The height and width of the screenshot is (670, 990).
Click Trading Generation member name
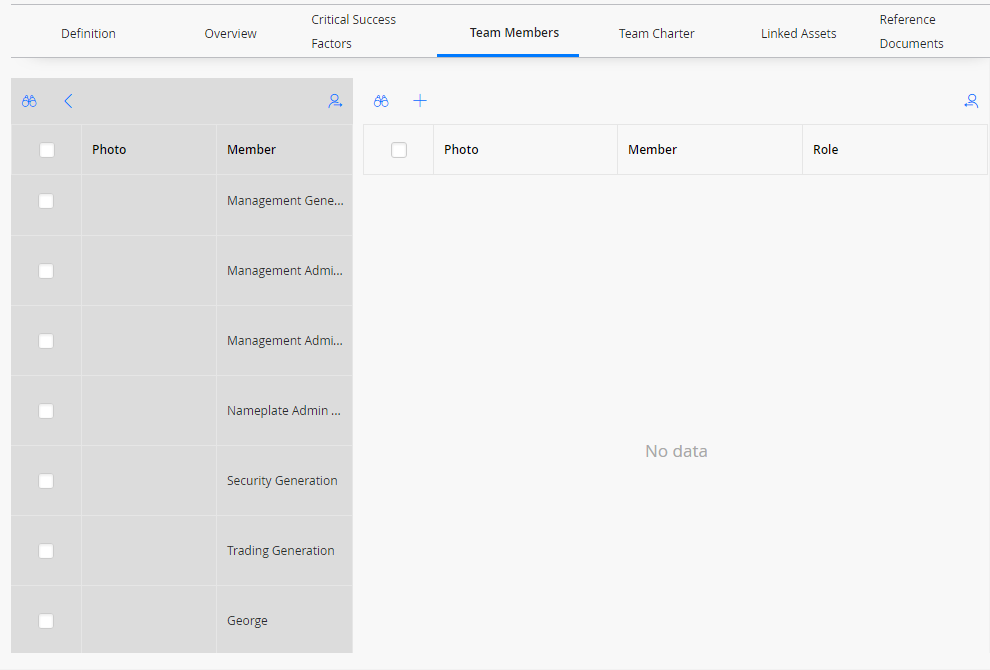coord(281,551)
